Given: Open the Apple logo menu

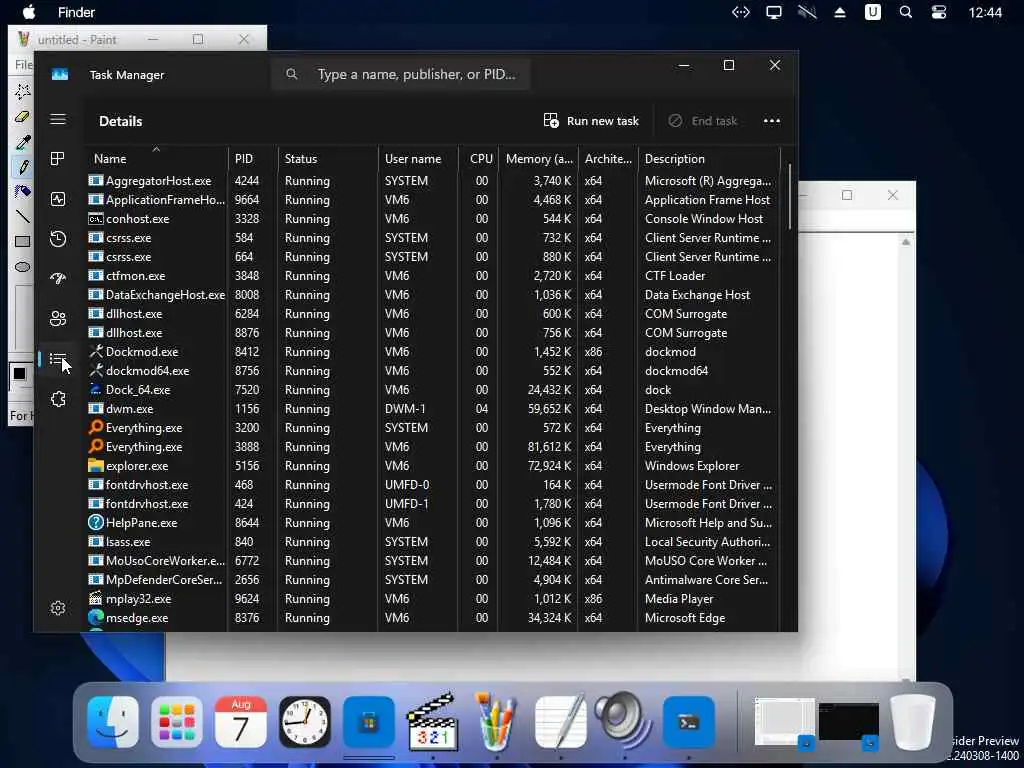Looking at the screenshot, I should [29, 12].
